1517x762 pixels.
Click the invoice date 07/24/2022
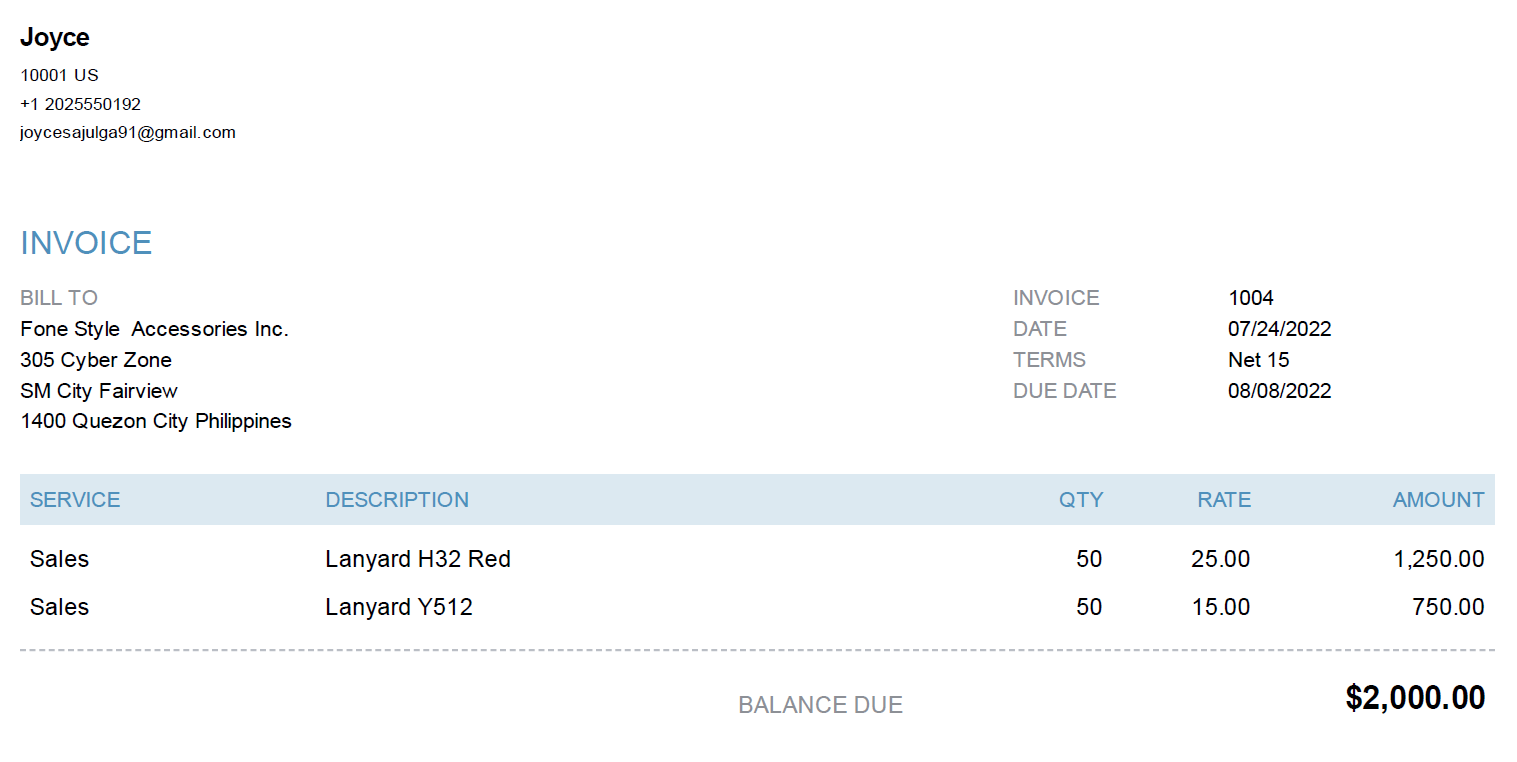click(1280, 329)
